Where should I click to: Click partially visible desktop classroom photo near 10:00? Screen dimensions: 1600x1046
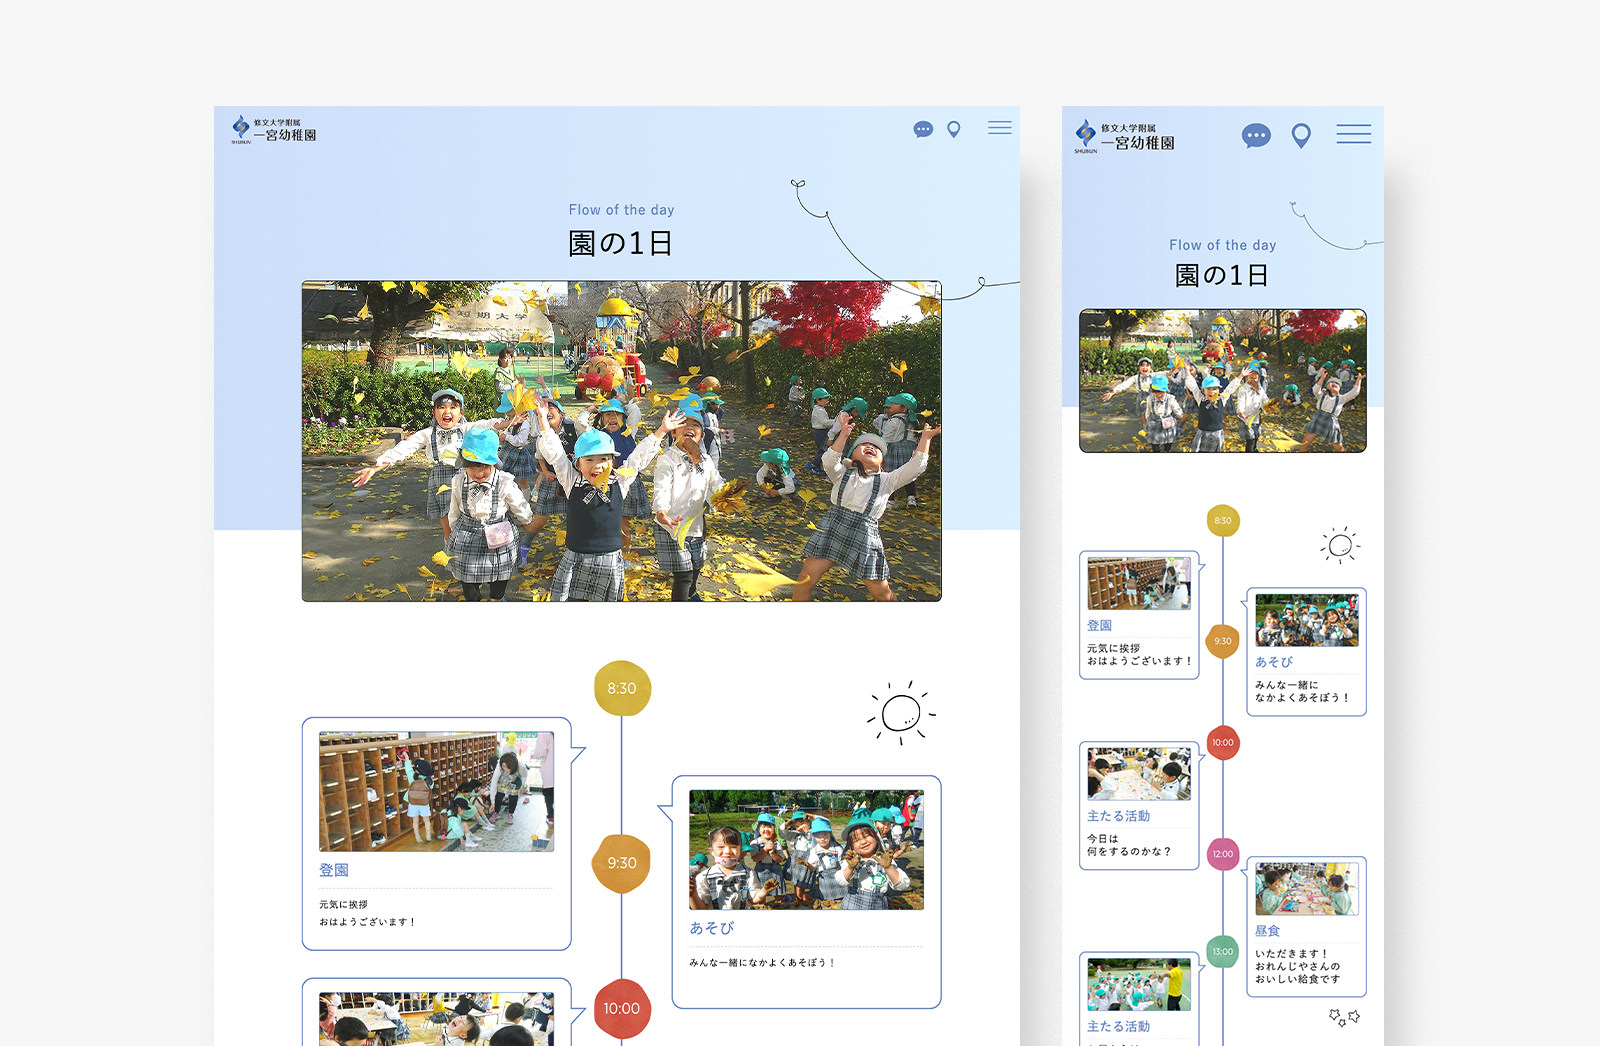(436, 1019)
